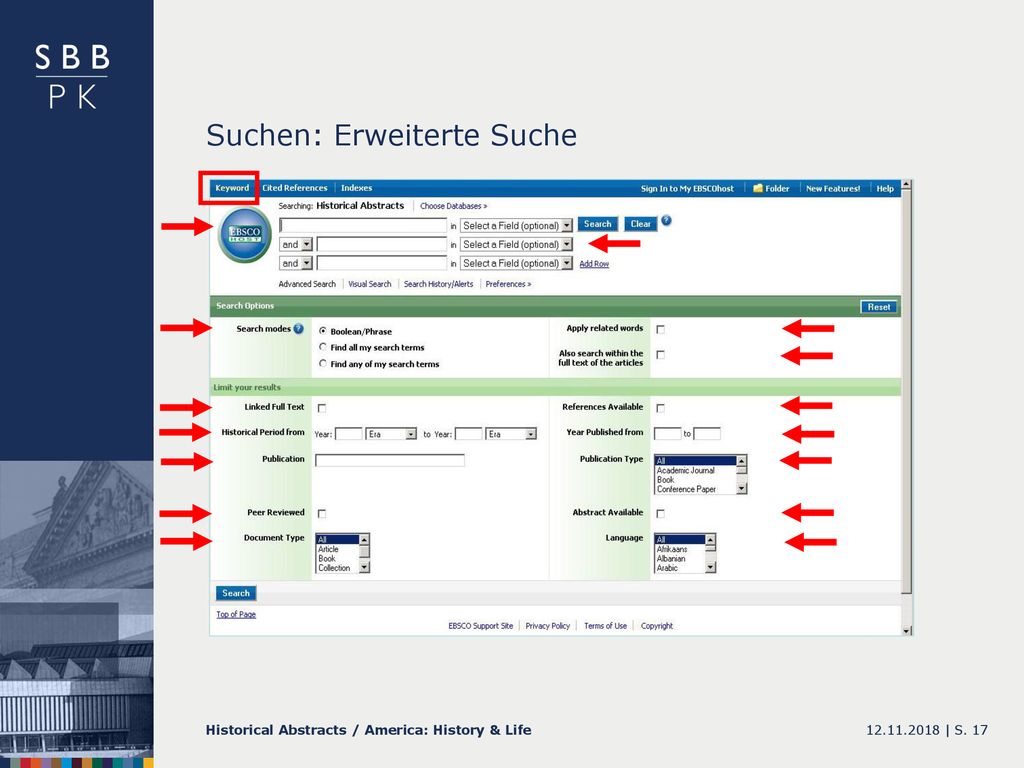Open first Select a Field dropdown

(517, 225)
